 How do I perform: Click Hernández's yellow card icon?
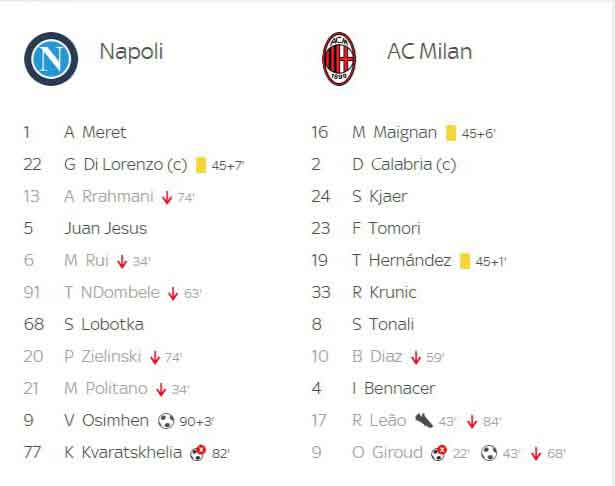click(x=465, y=261)
